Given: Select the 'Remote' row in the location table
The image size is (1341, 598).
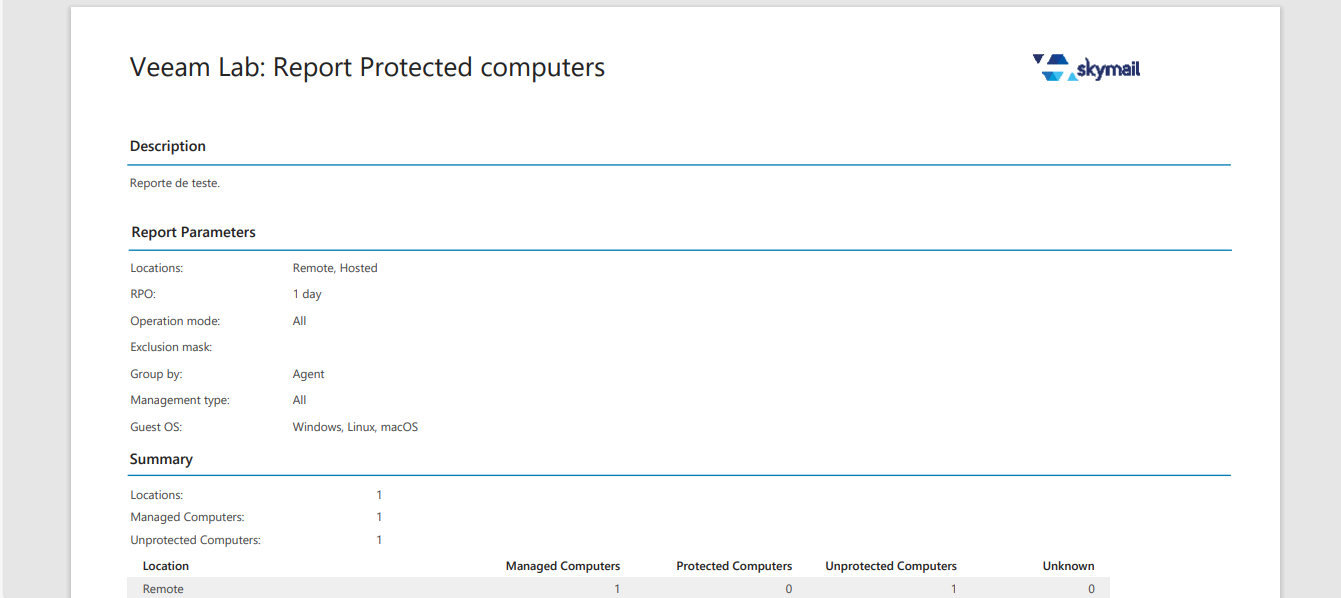Looking at the screenshot, I should tap(164, 589).
